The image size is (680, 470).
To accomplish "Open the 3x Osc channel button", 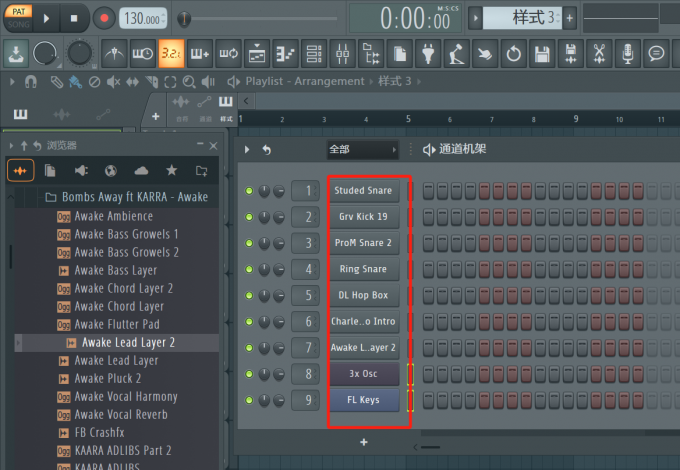I will coord(364,374).
